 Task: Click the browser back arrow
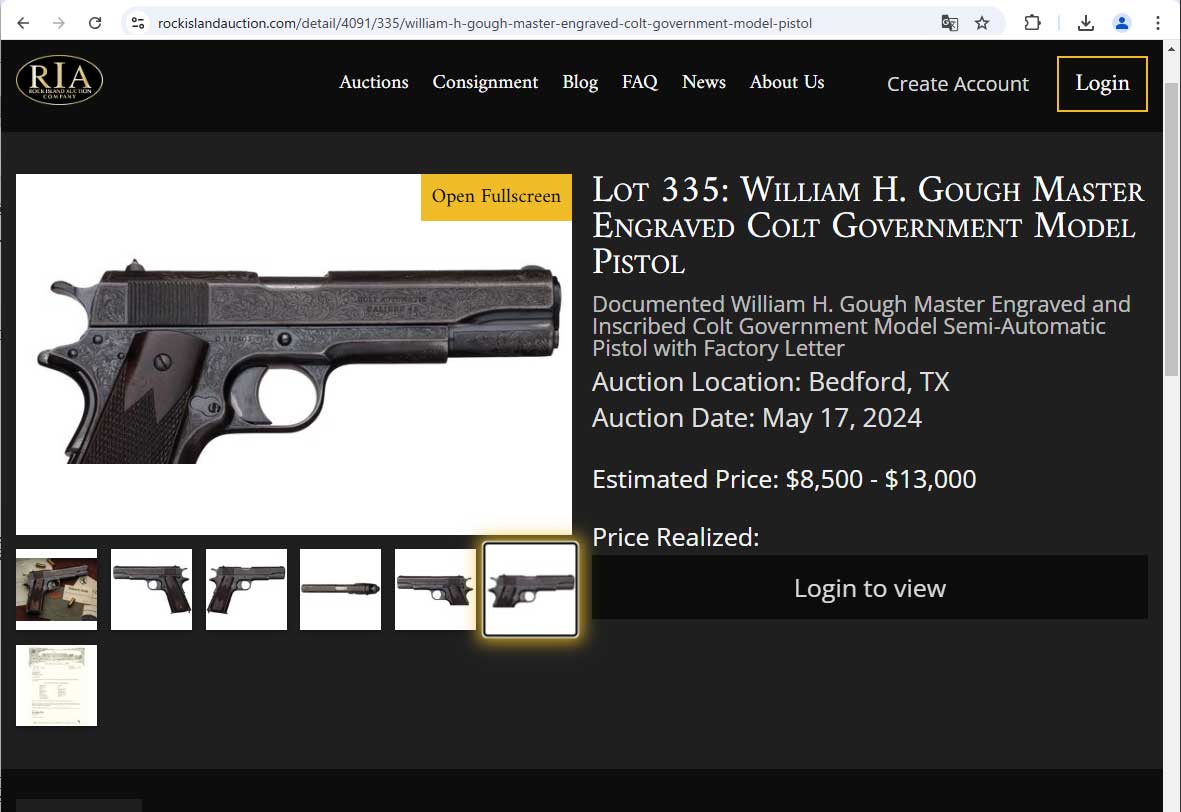[x=23, y=23]
